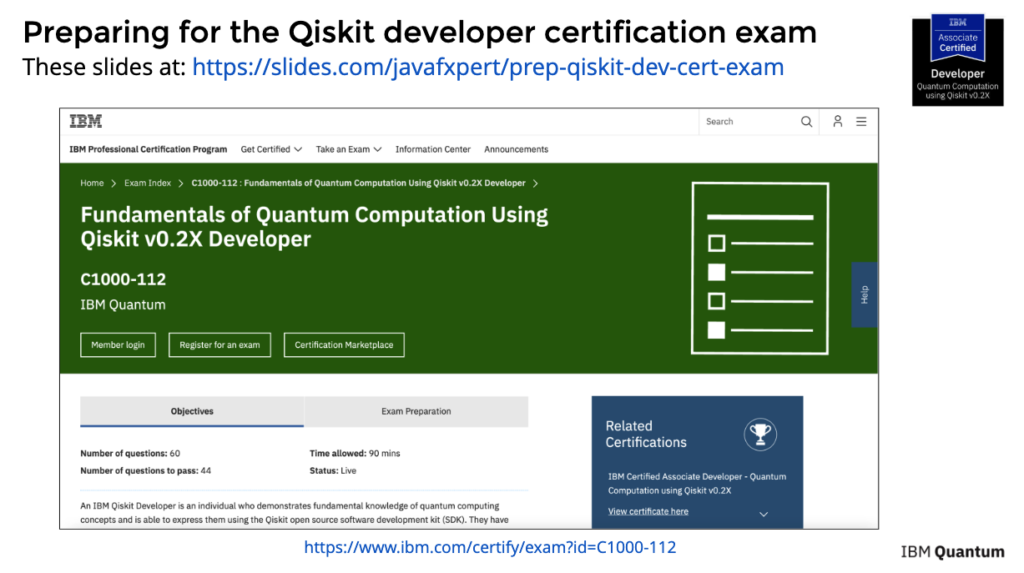Click the 'IBM Quantum' banner subtitle
The image size is (1024, 573).
(123, 304)
